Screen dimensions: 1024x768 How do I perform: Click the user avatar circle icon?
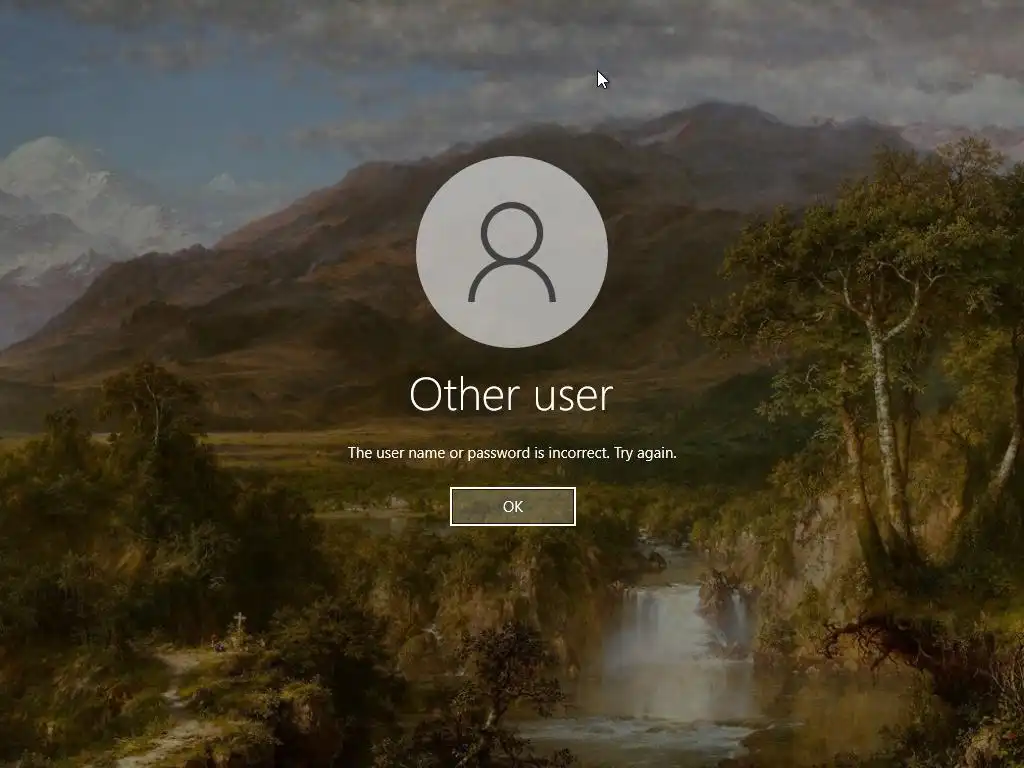512,252
